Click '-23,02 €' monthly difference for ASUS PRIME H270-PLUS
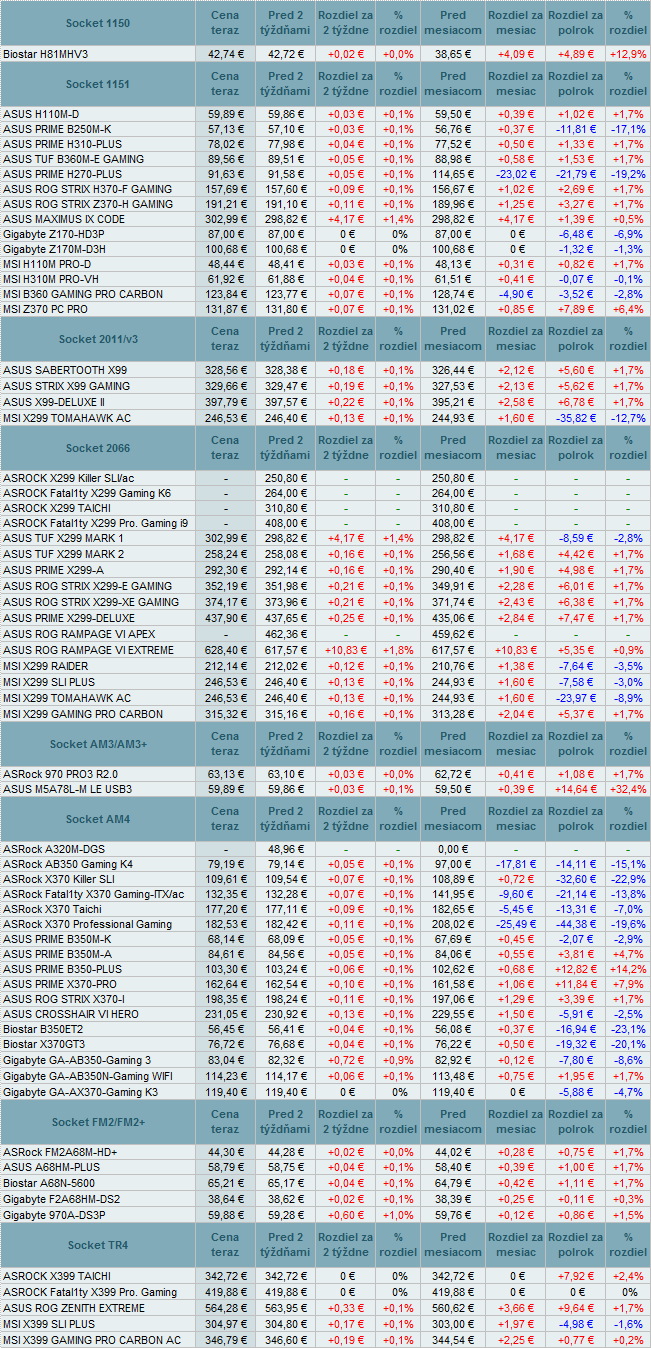Viewport: 651px width, 1348px height. 516,174
